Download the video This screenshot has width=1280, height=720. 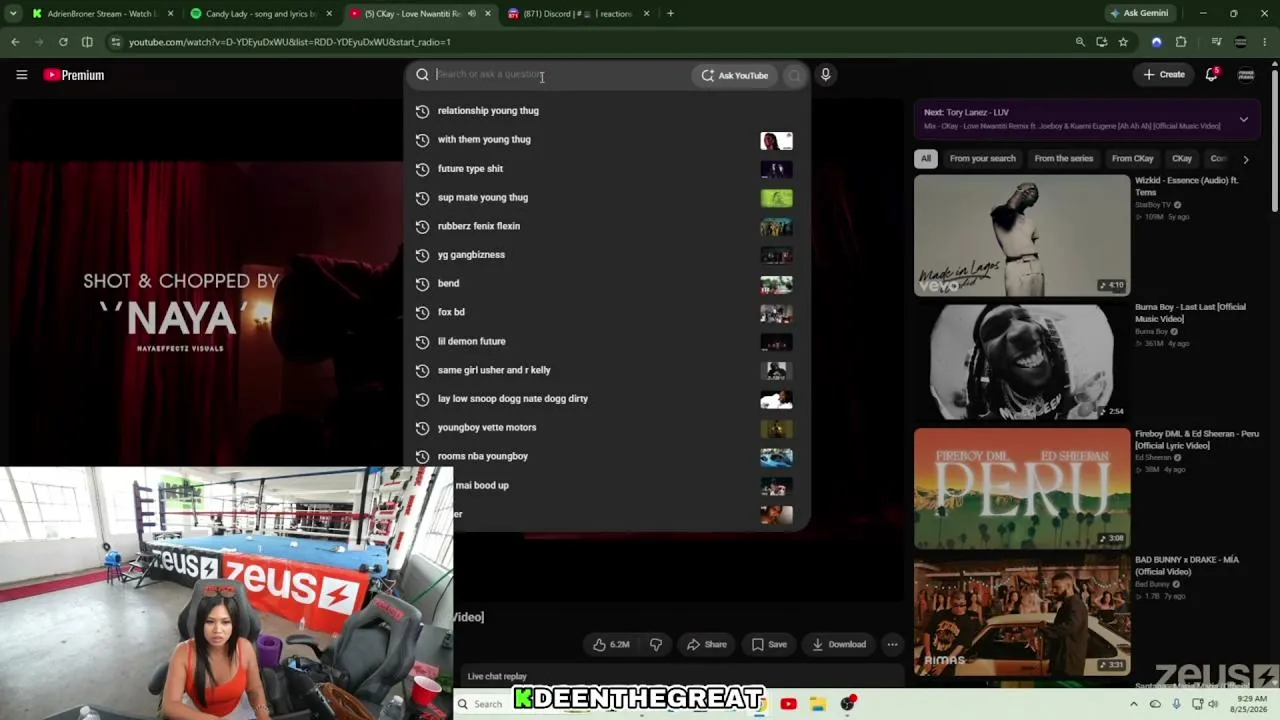click(838, 645)
